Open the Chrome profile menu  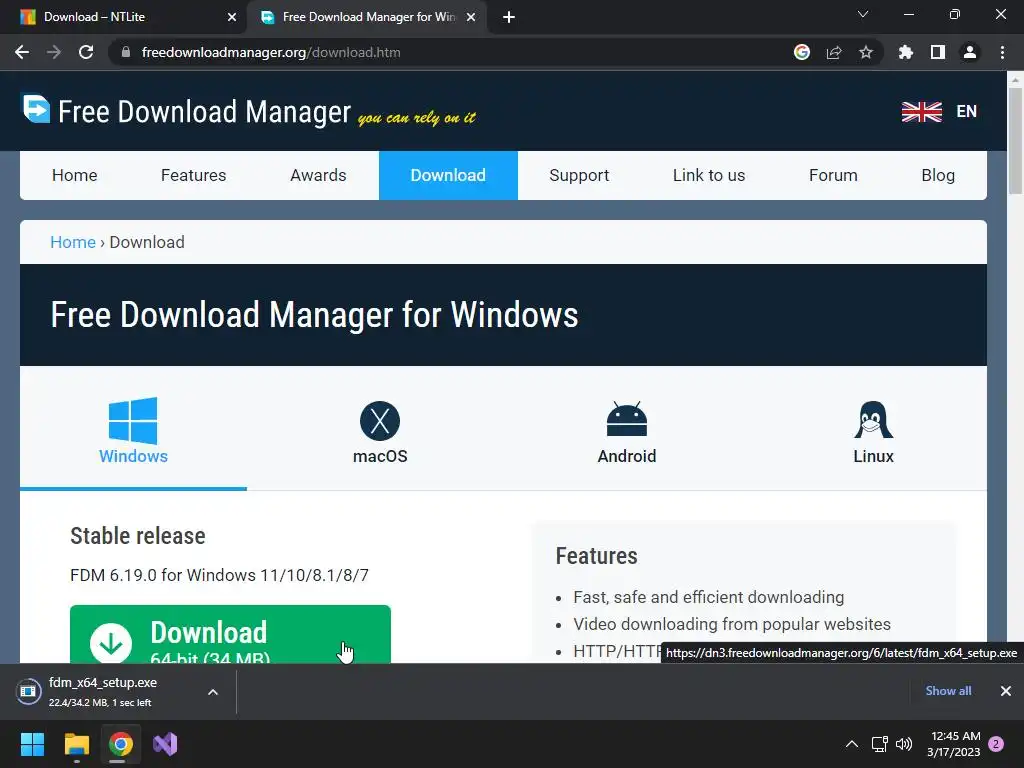(970, 52)
